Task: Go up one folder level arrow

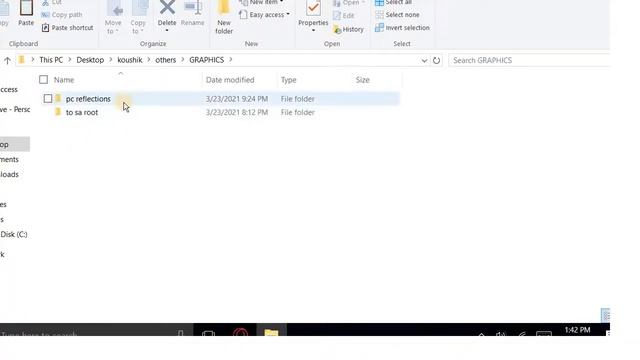Action: [x=7, y=60]
